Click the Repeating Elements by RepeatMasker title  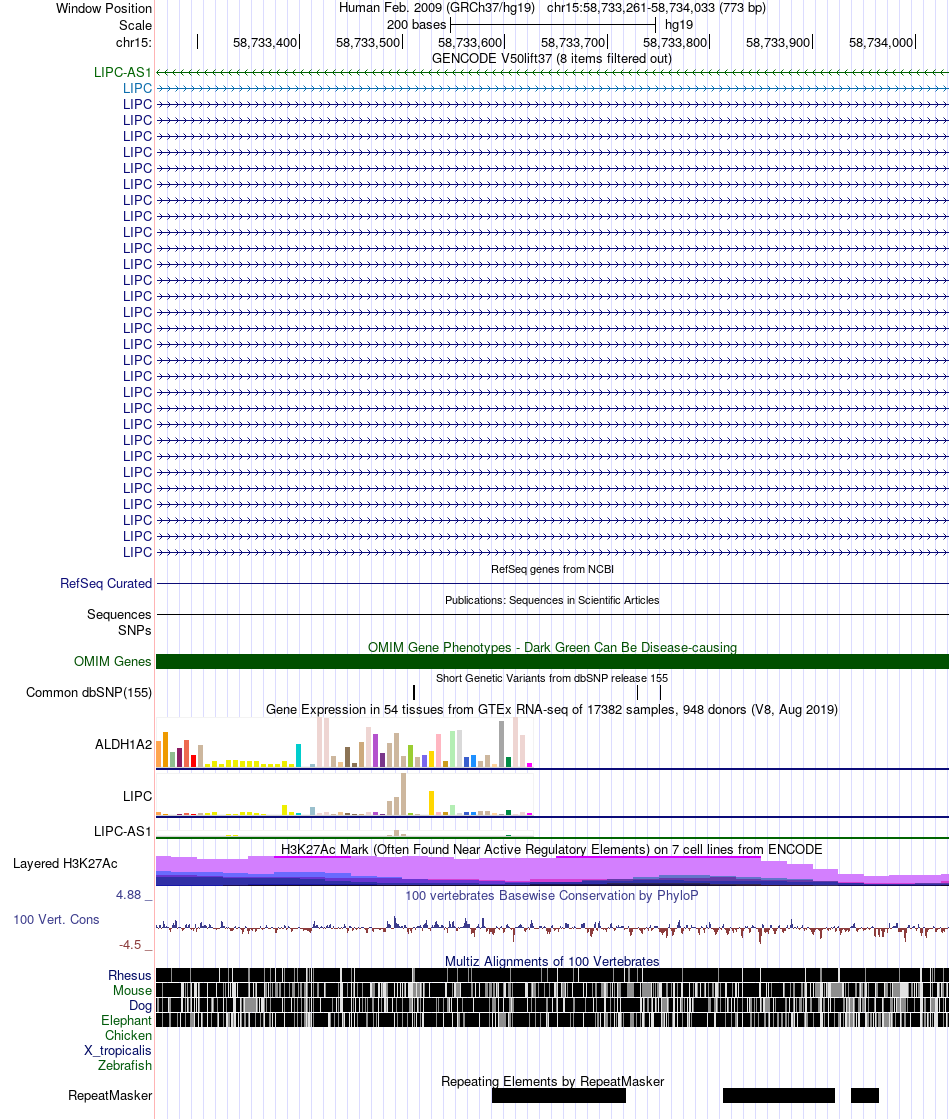click(552, 1081)
